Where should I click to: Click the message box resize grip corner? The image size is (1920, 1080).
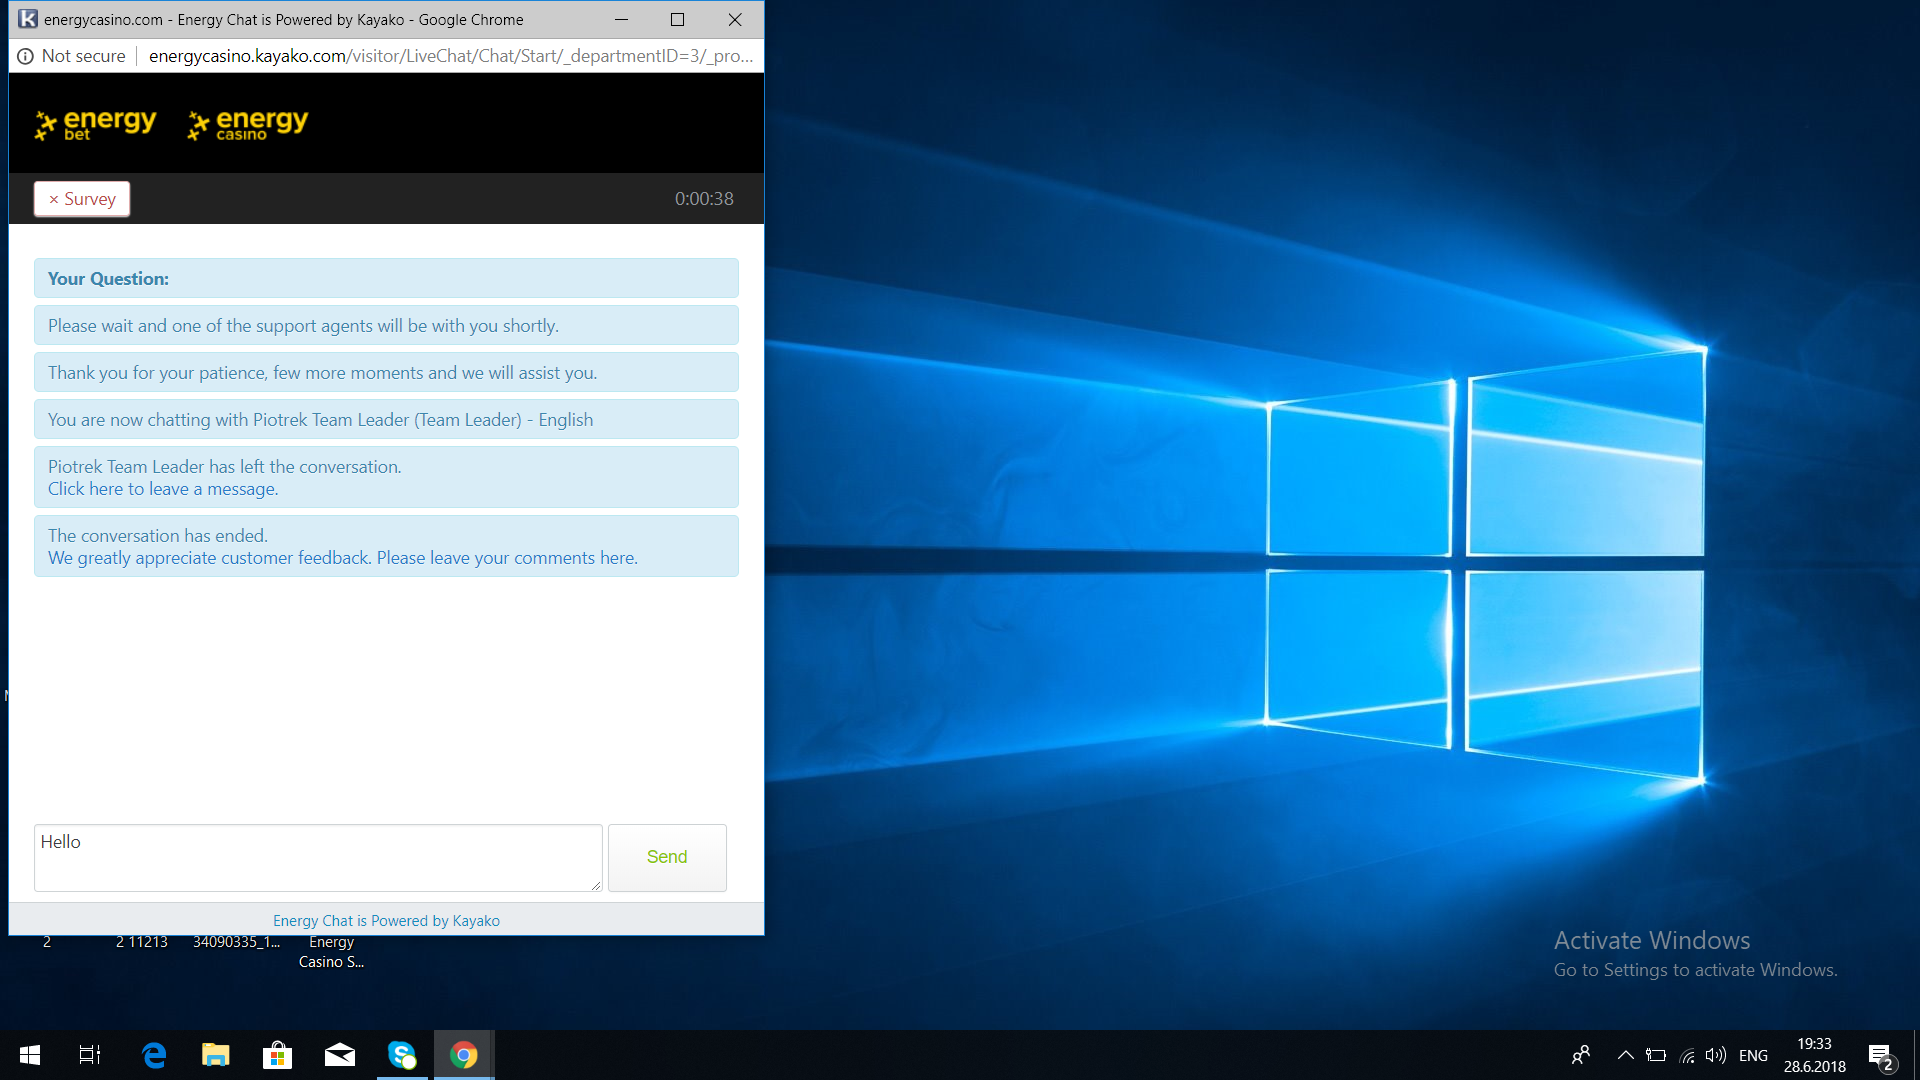596,885
